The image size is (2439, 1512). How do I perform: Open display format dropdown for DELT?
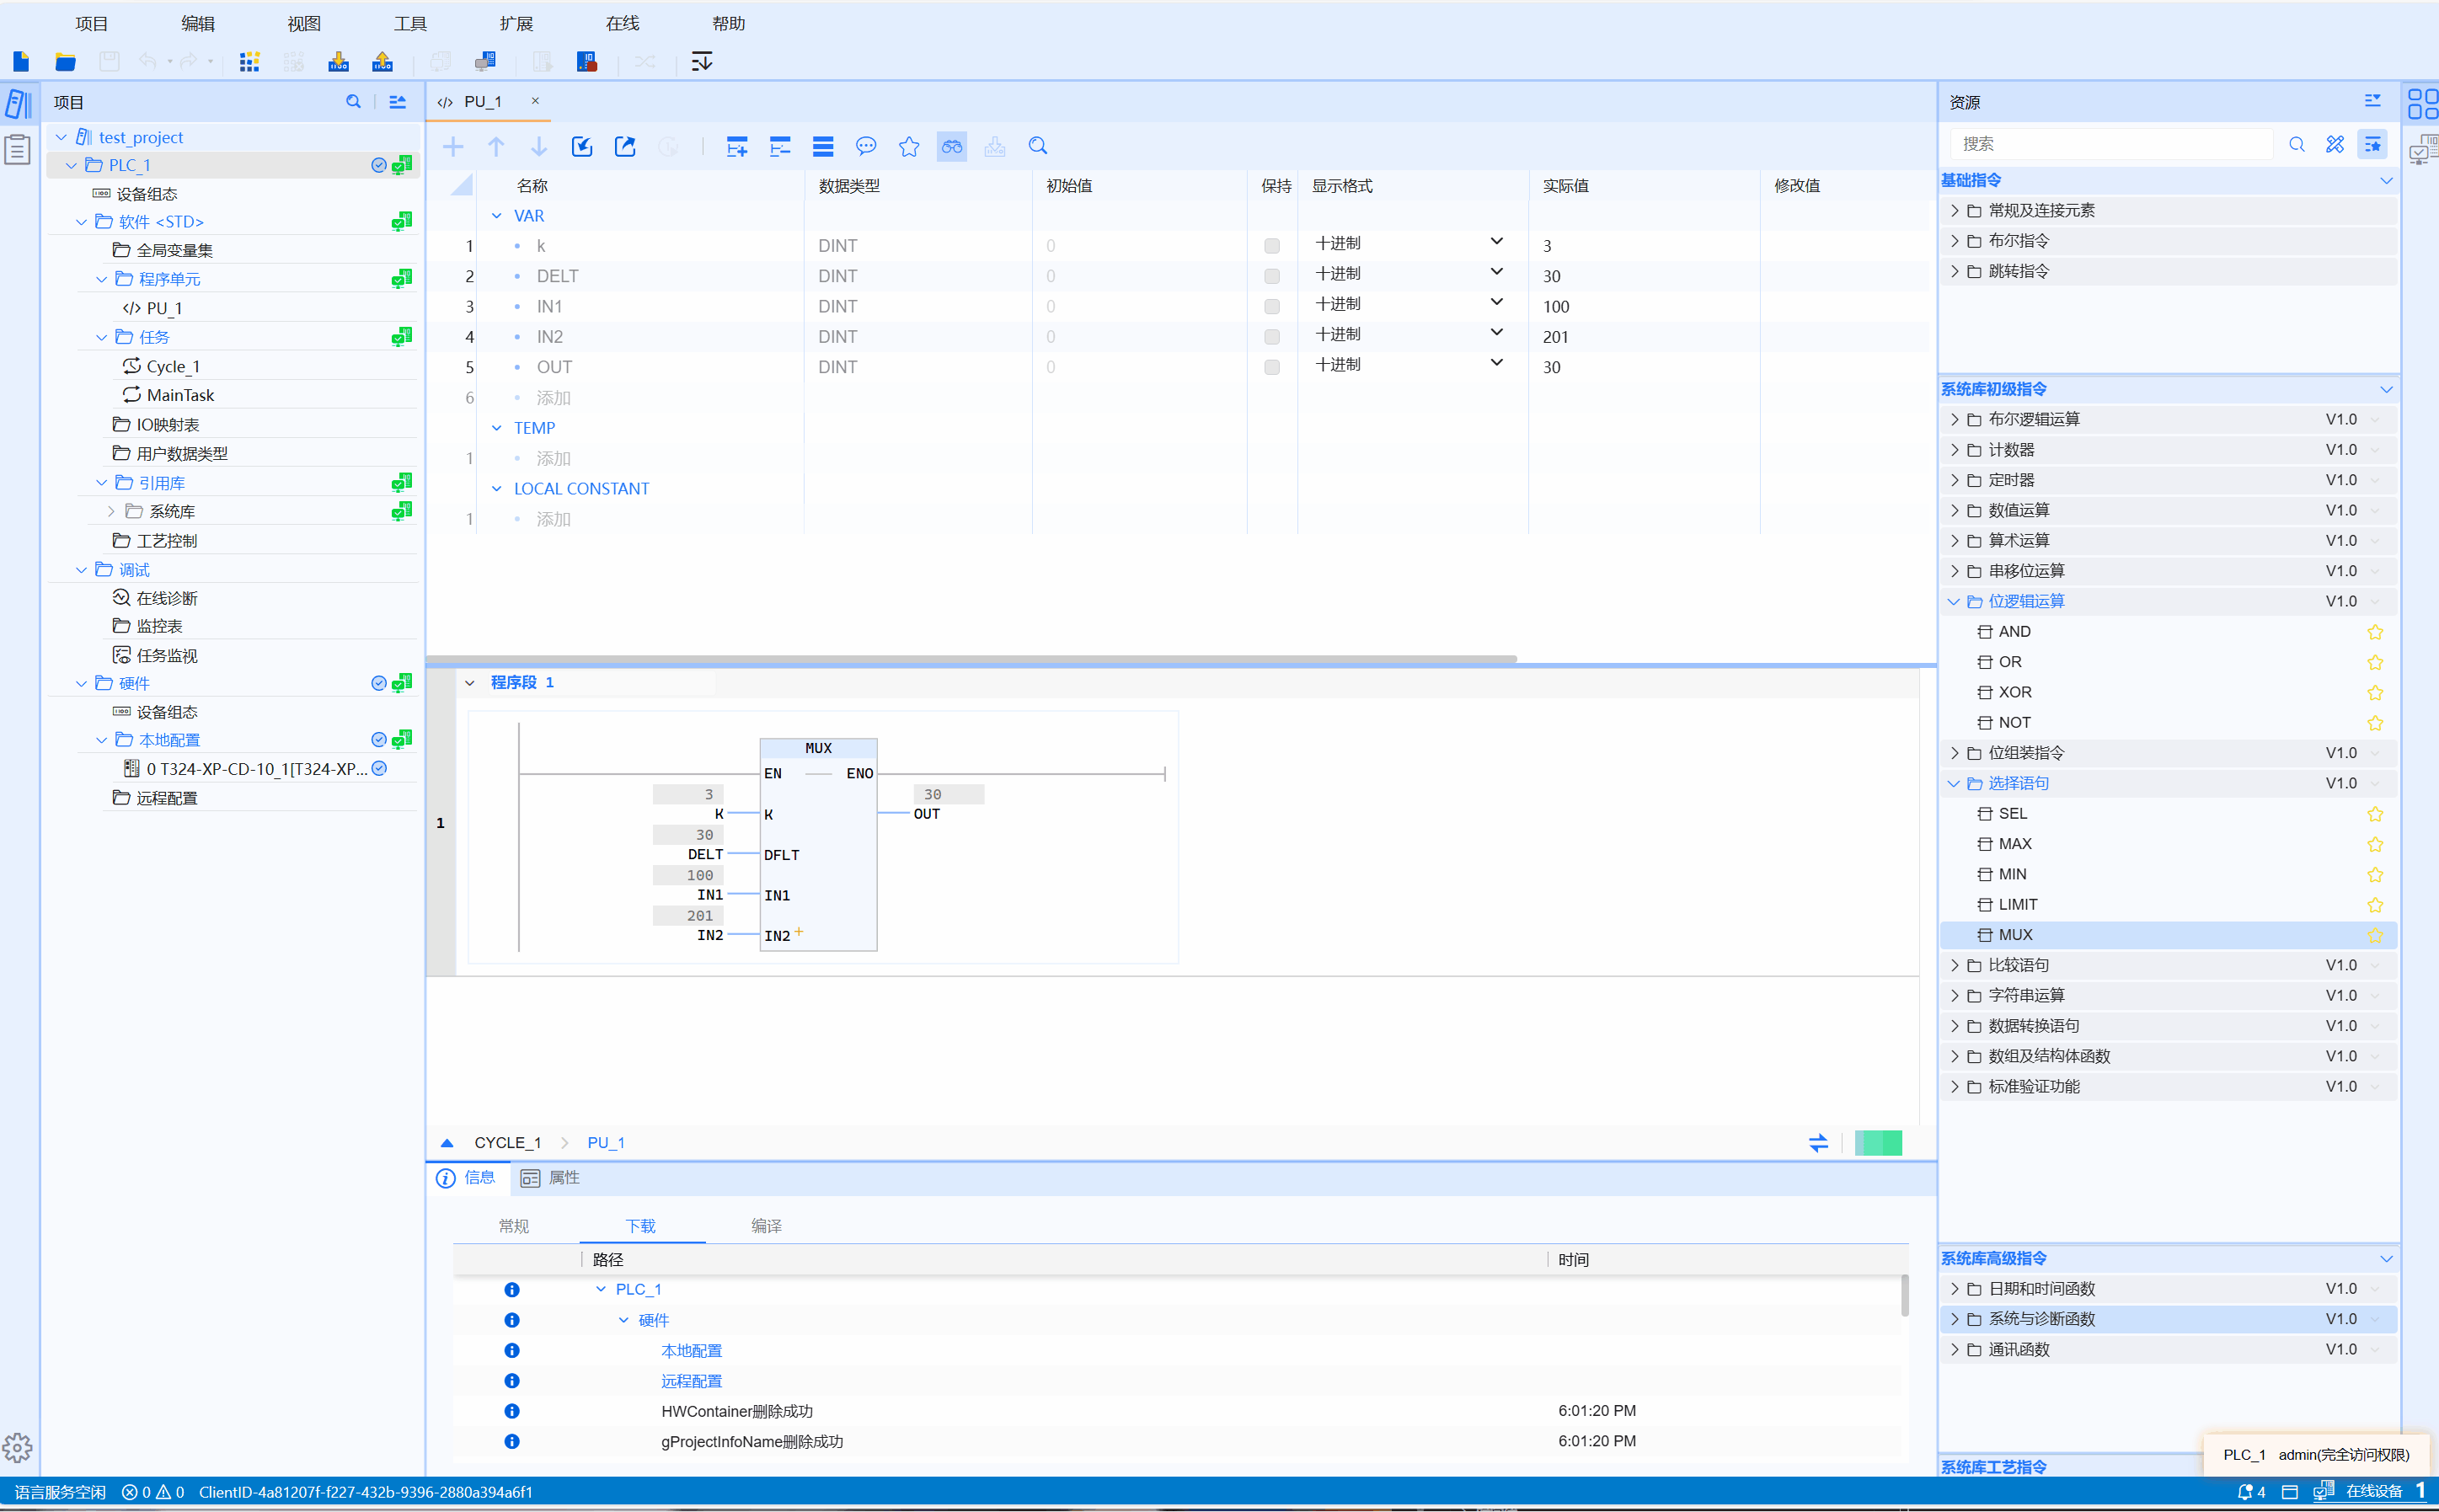point(1496,272)
